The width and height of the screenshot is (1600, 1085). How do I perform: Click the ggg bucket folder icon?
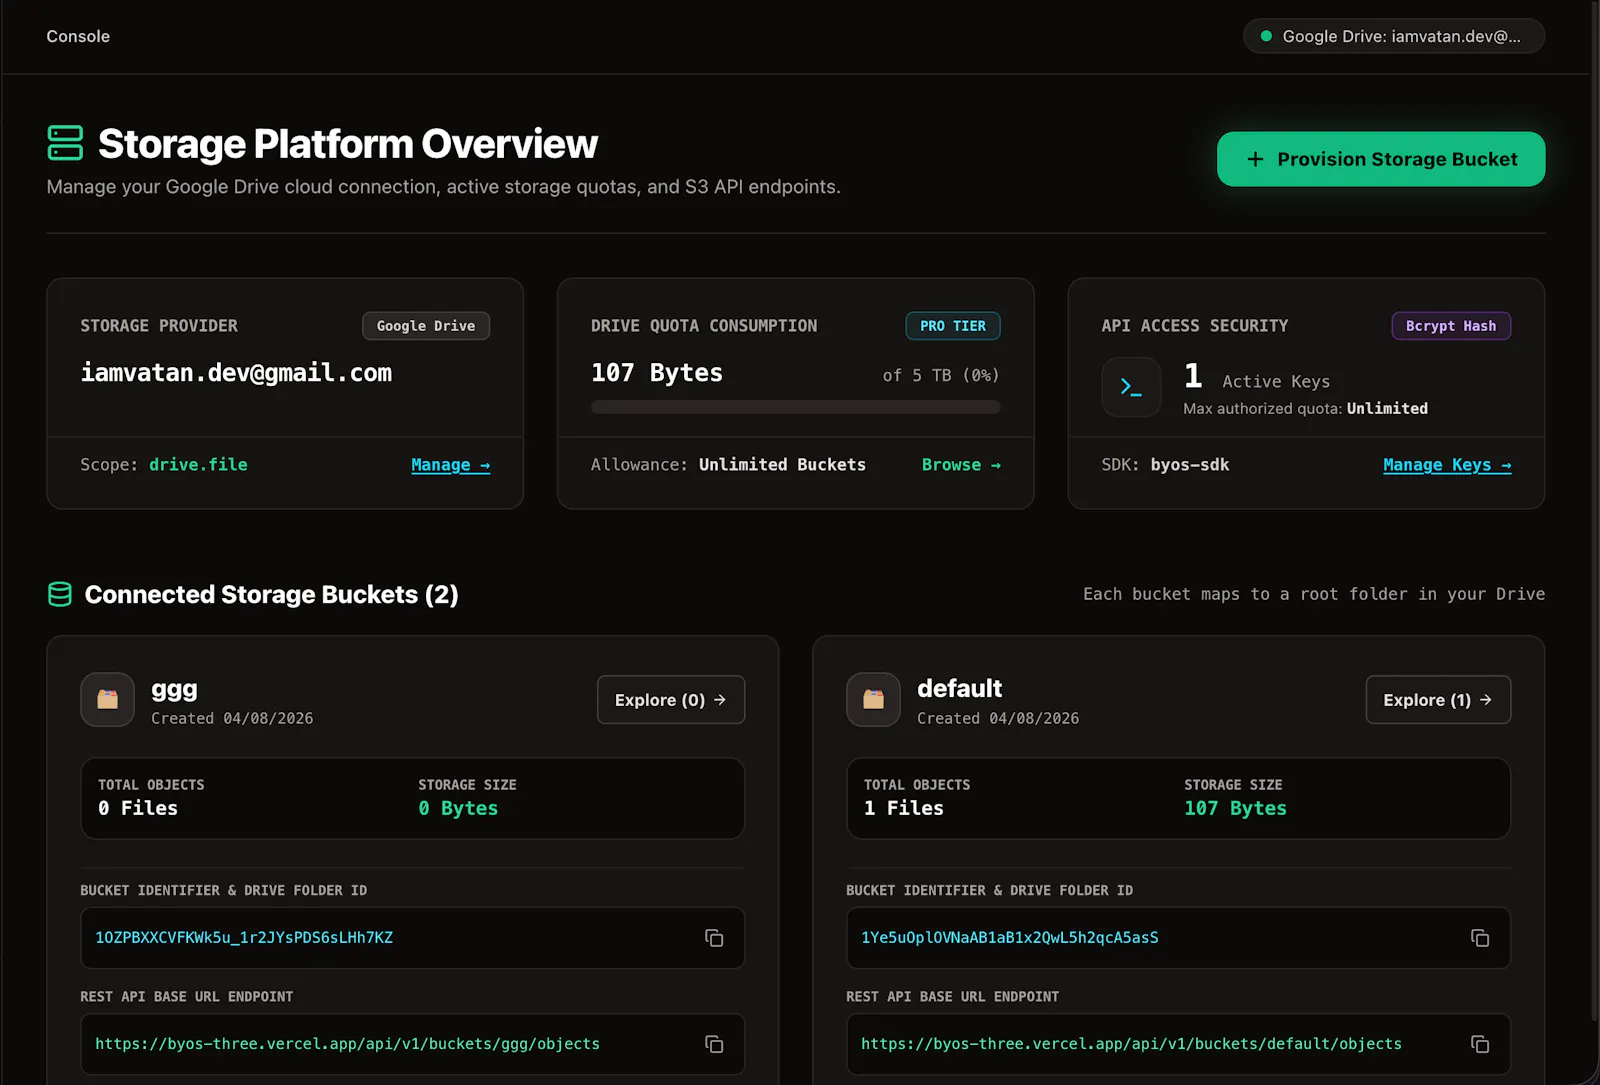click(107, 699)
